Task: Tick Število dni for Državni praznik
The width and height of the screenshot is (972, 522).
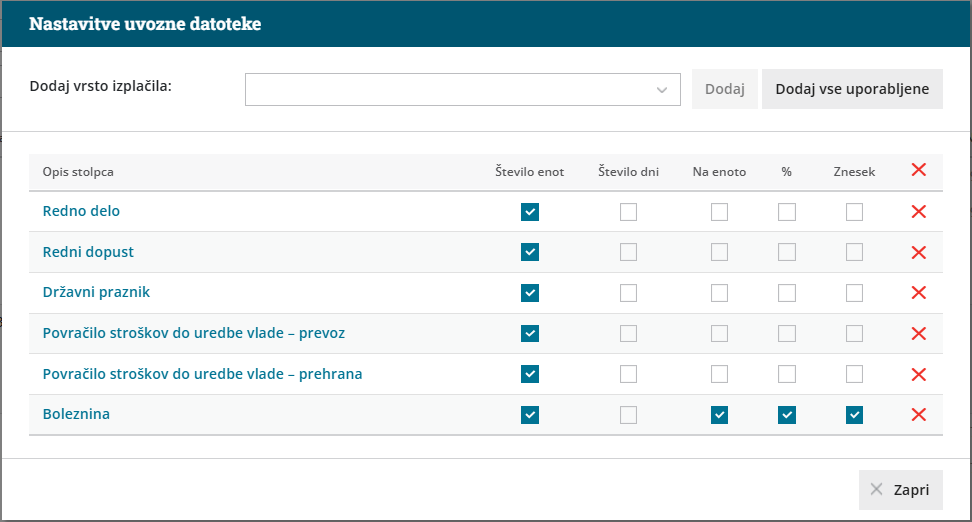Action: [628, 293]
